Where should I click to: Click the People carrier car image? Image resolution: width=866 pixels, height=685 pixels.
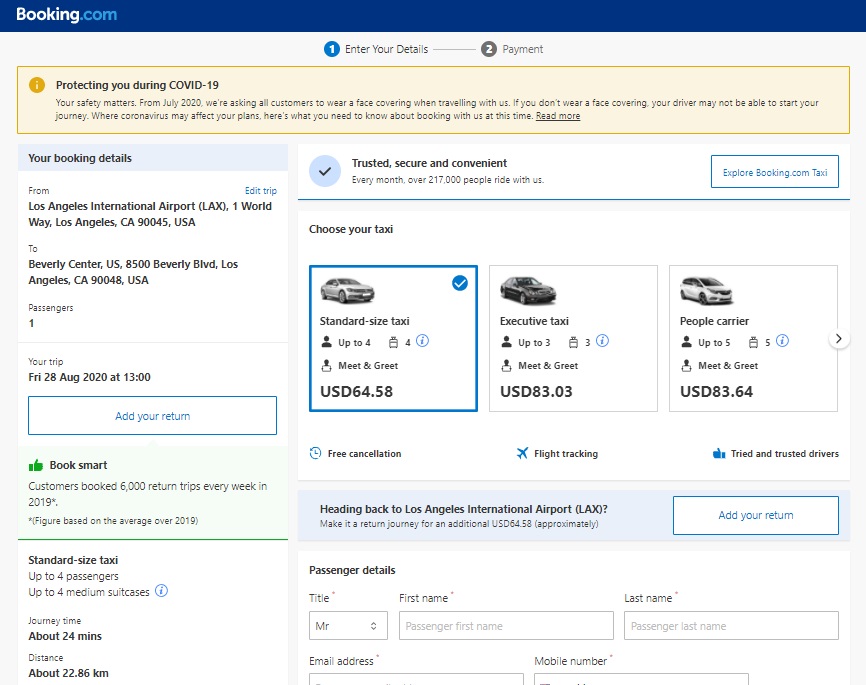[x=706, y=291]
